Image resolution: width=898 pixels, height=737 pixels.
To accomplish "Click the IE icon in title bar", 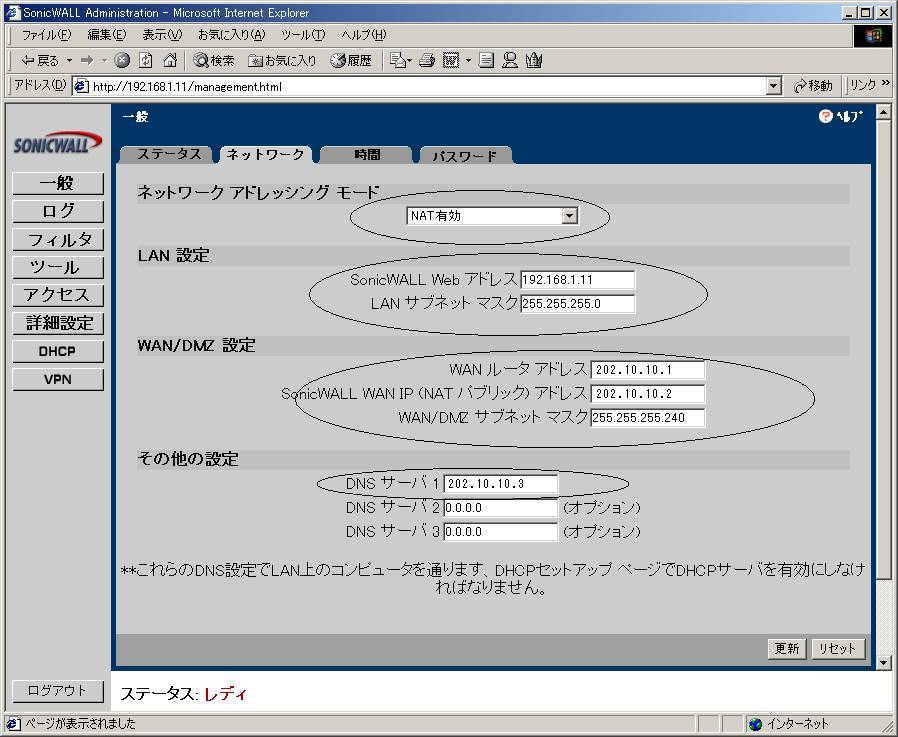I will coord(13,13).
